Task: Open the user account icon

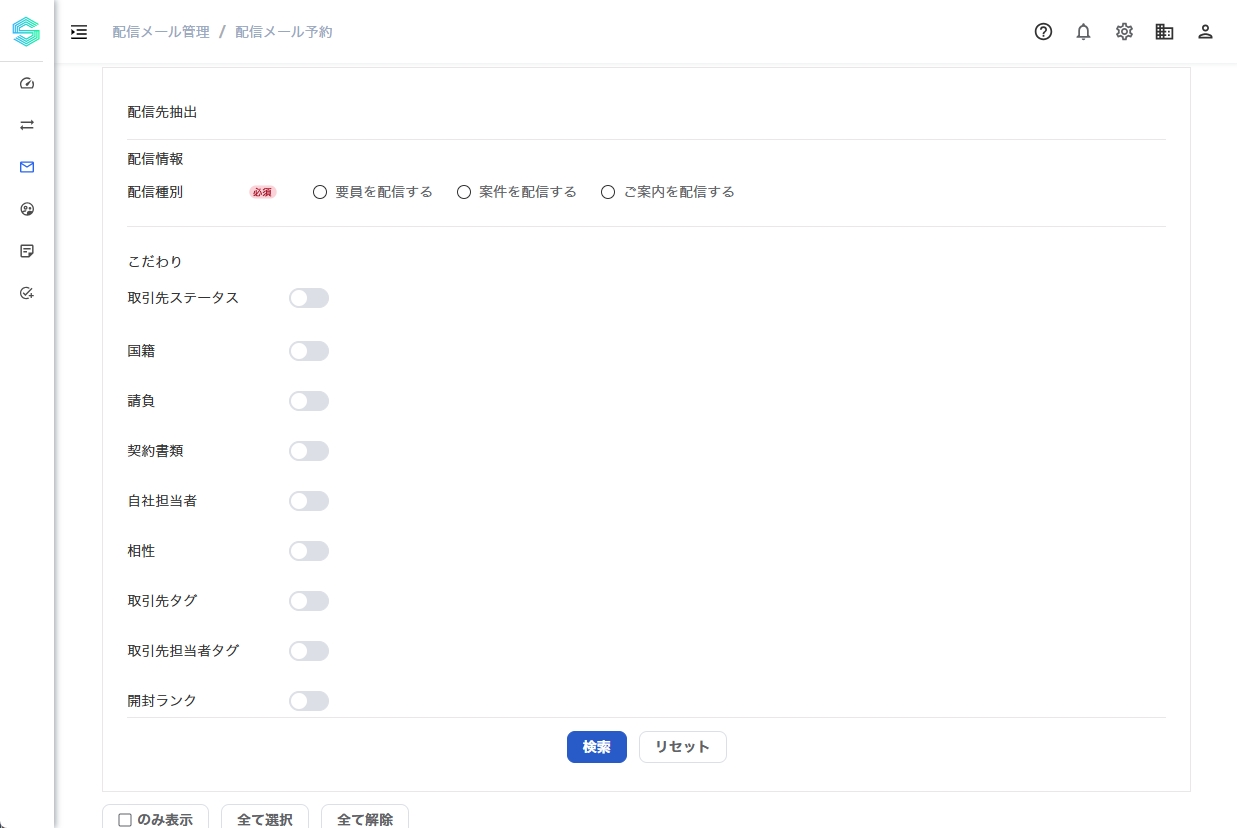Action: [1205, 32]
